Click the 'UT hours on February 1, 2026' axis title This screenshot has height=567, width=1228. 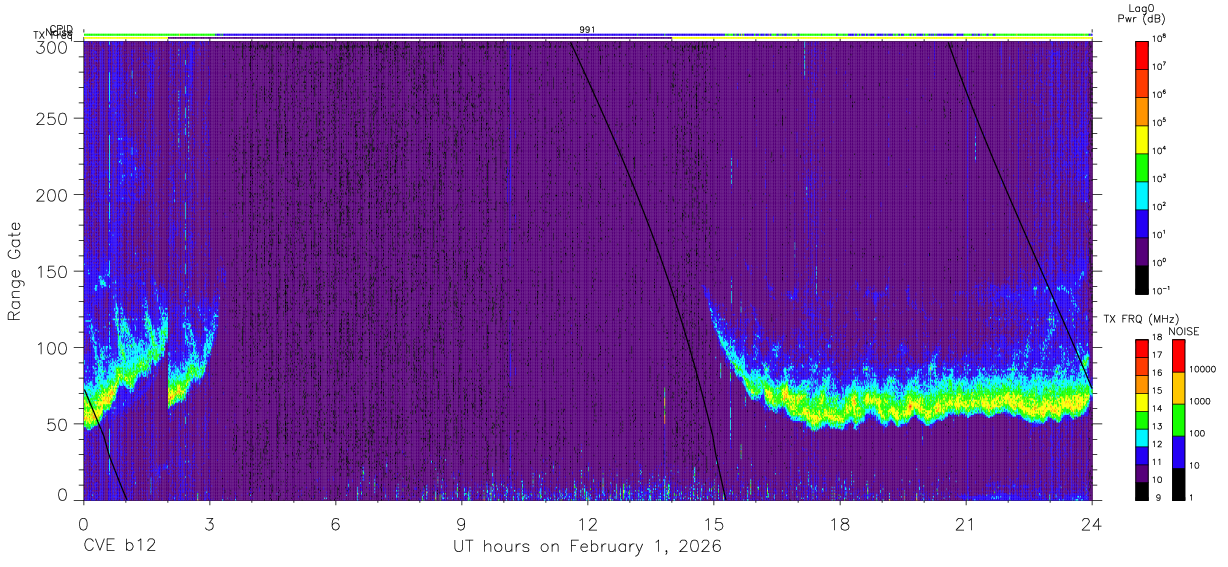[x=588, y=547]
